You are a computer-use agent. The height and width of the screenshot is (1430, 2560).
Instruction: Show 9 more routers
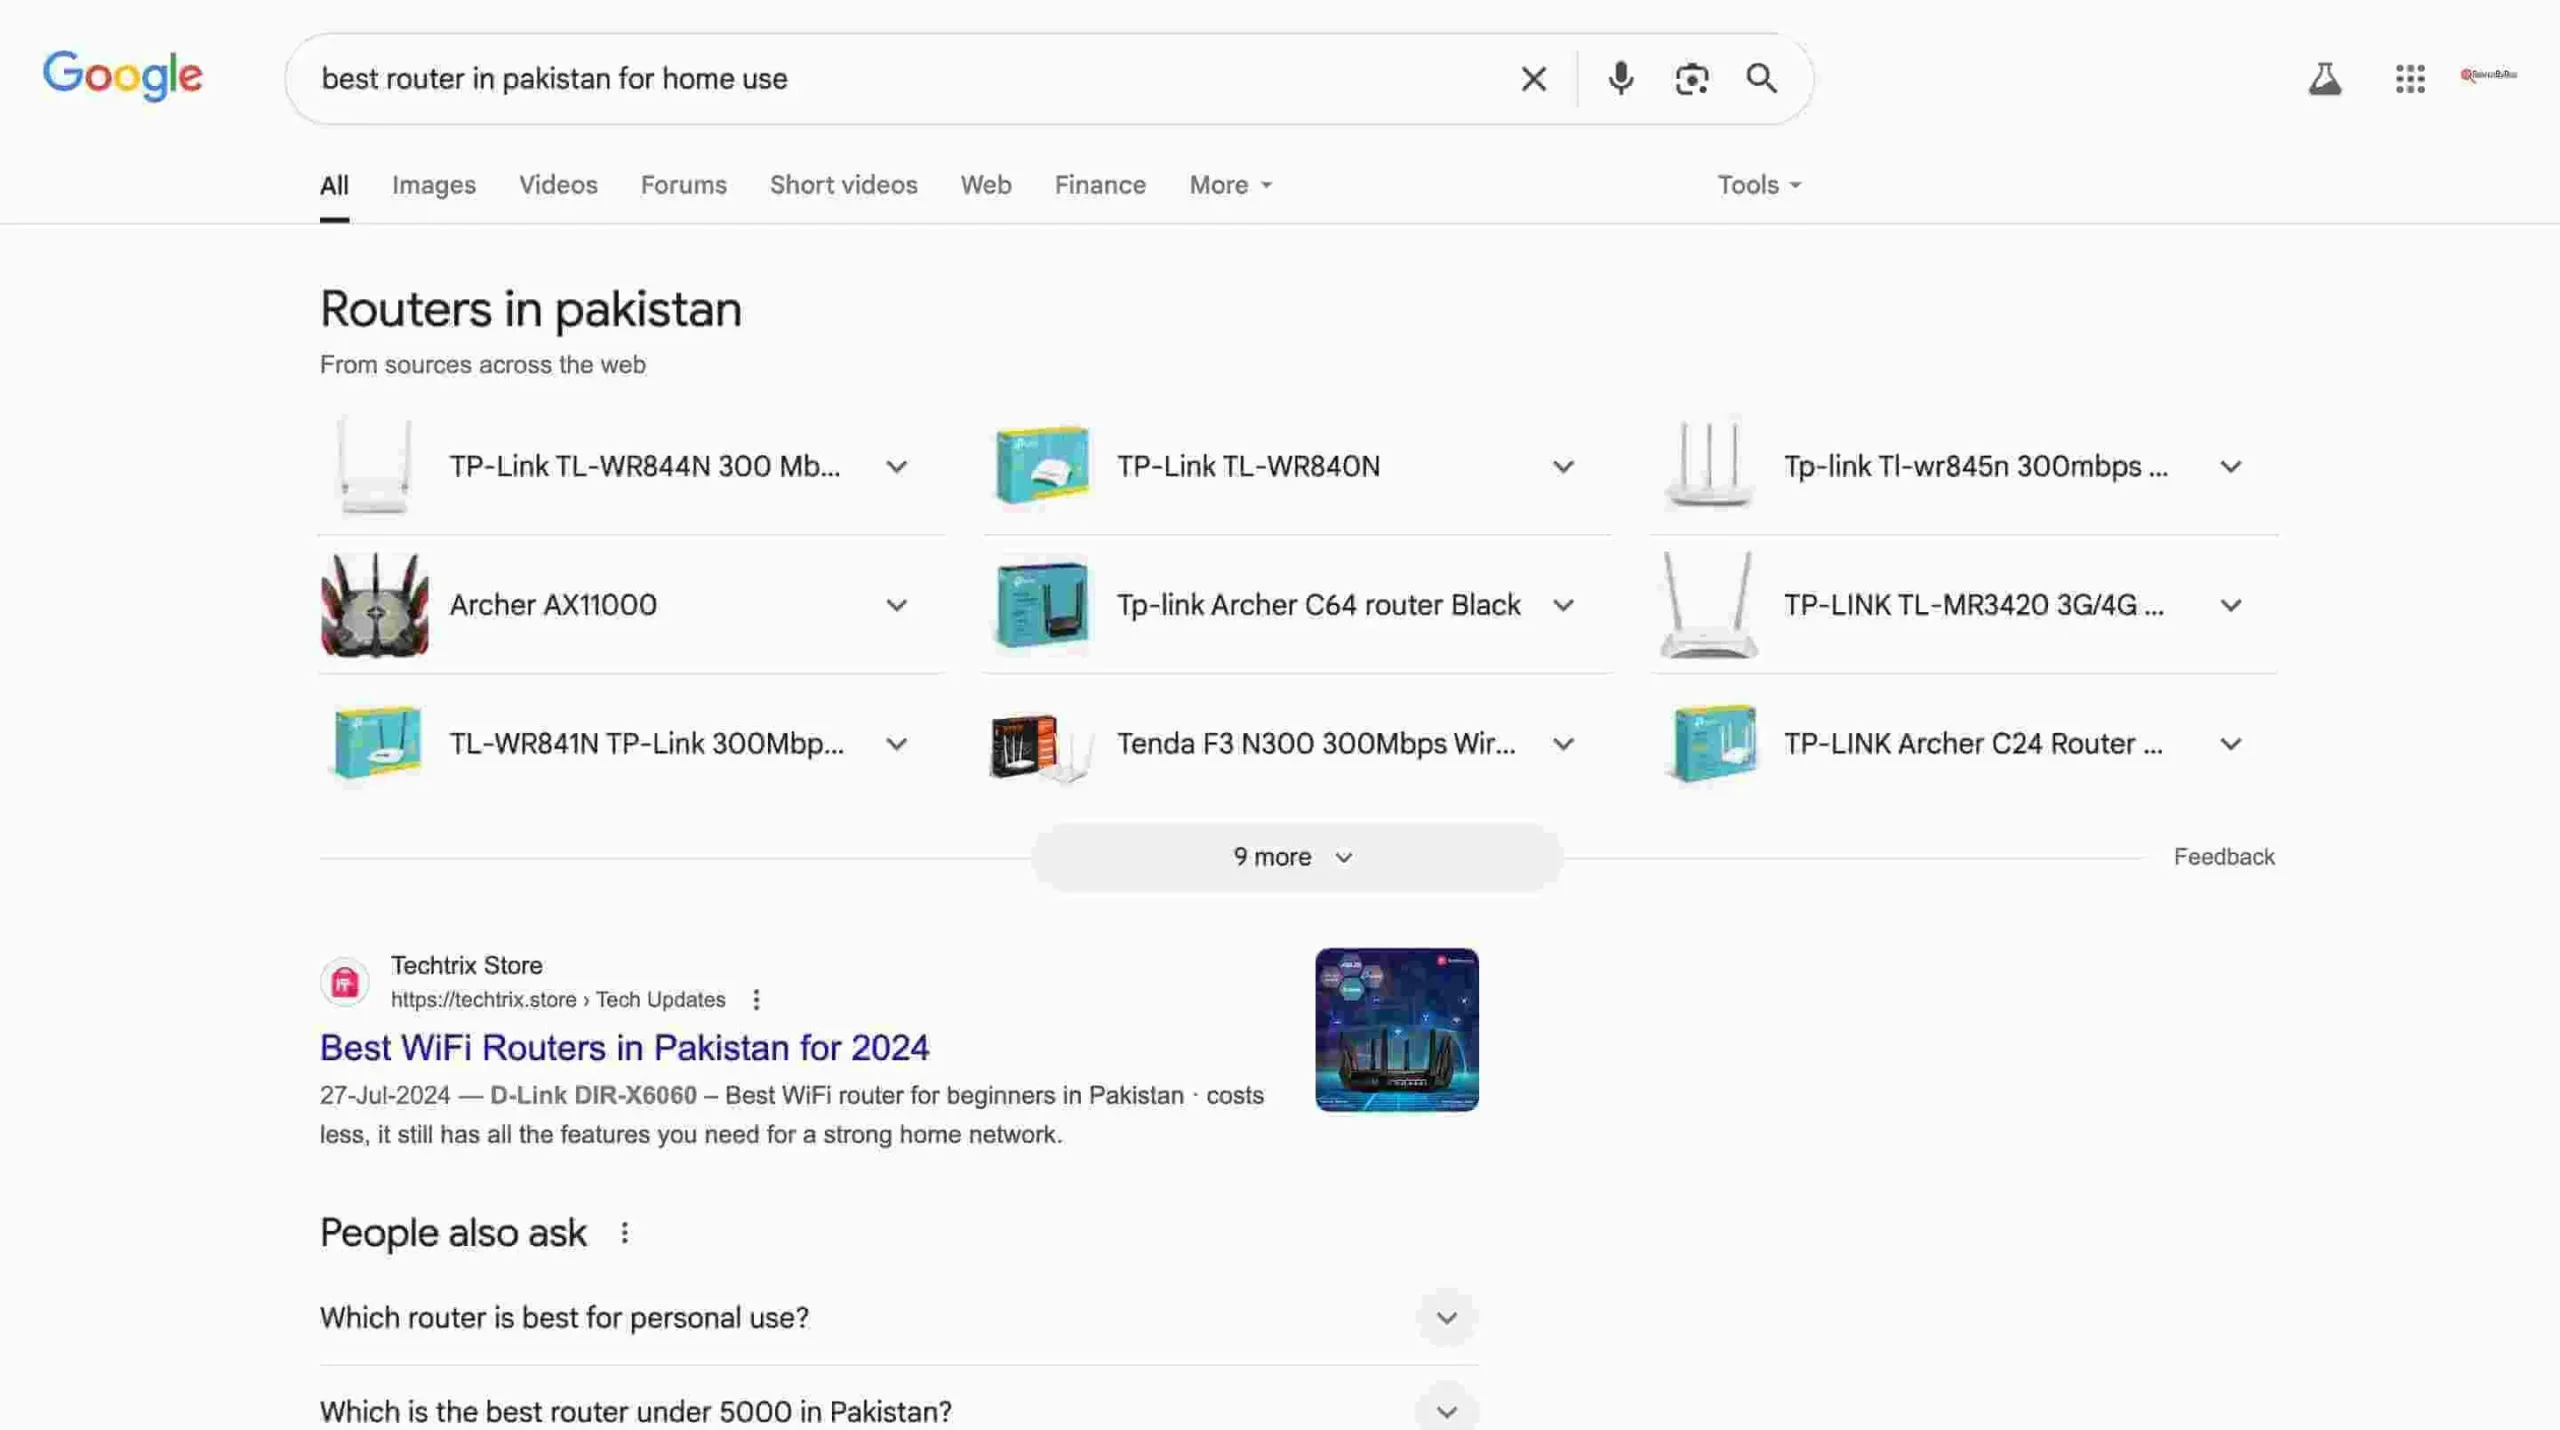click(x=1292, y=856)
